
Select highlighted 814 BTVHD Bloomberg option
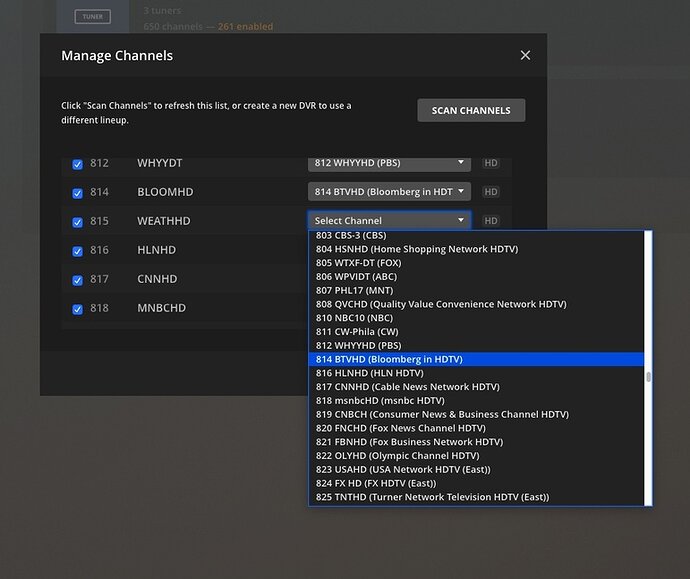388,359
